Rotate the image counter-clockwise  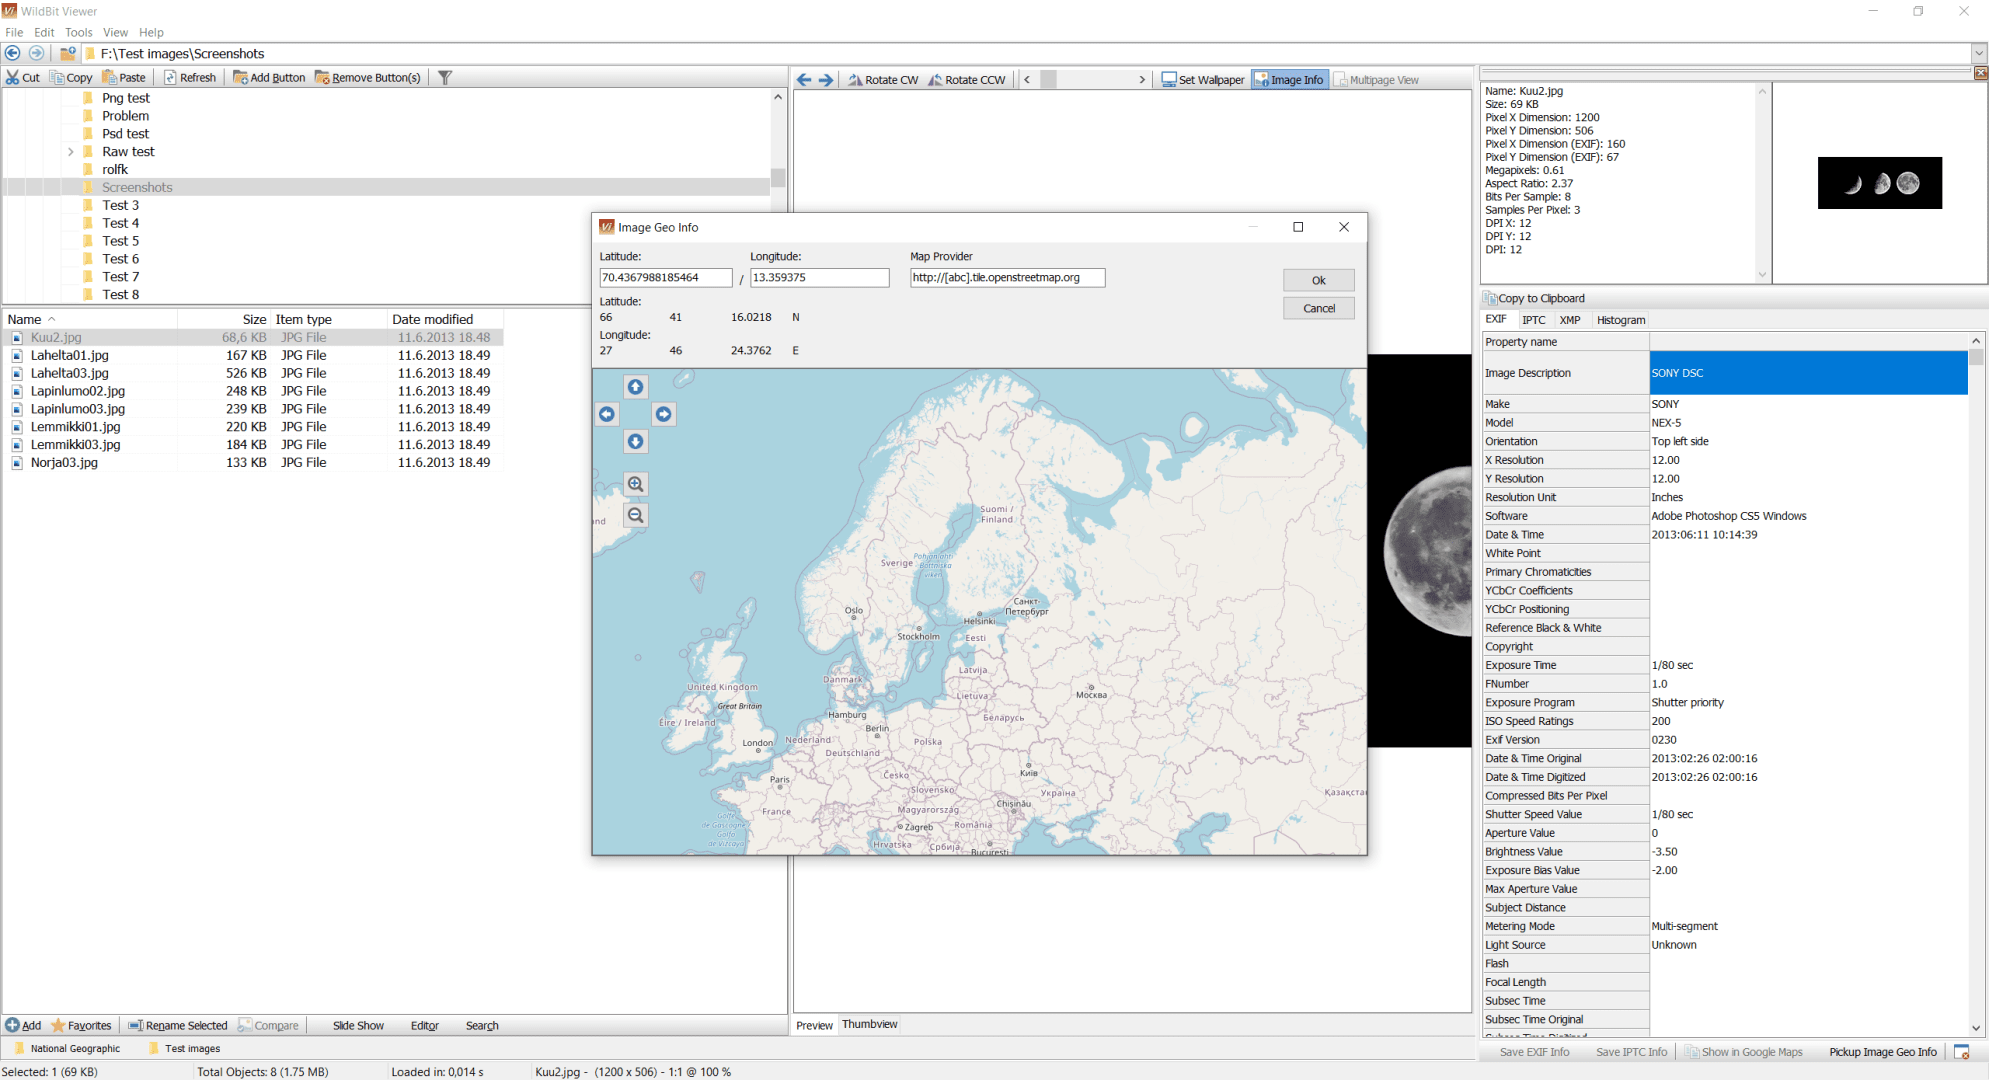tap(967, 80)
